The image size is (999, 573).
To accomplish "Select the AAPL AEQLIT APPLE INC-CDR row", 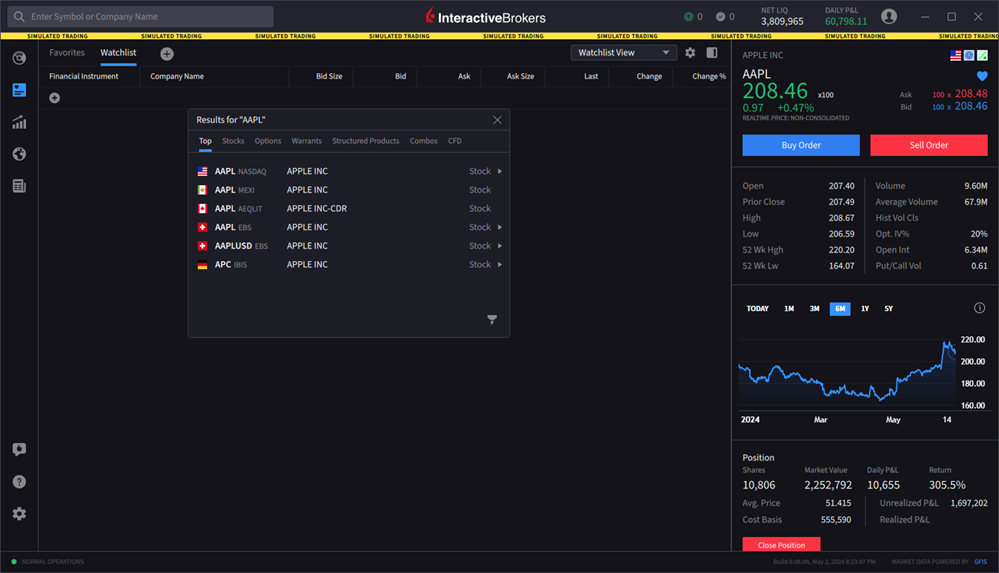I will 349,208.
